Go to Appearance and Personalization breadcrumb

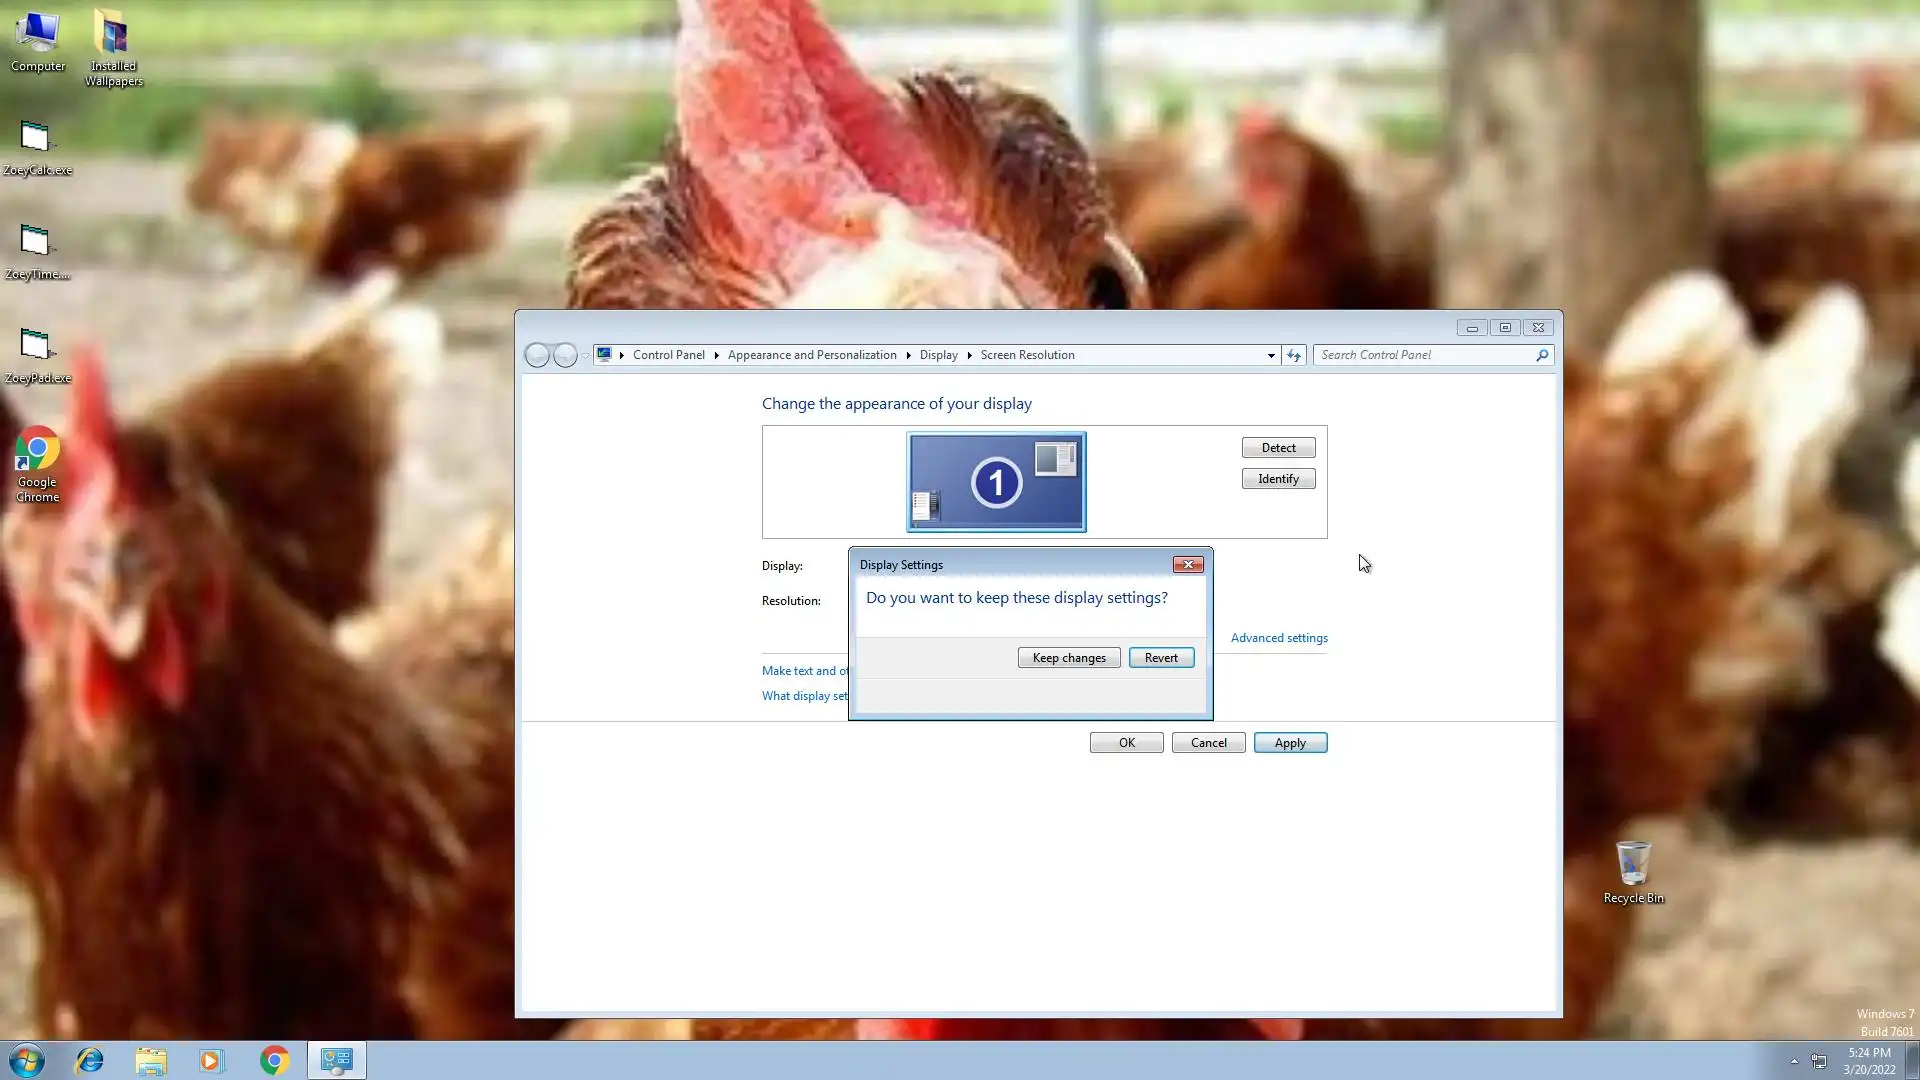(x=811, y=355)
